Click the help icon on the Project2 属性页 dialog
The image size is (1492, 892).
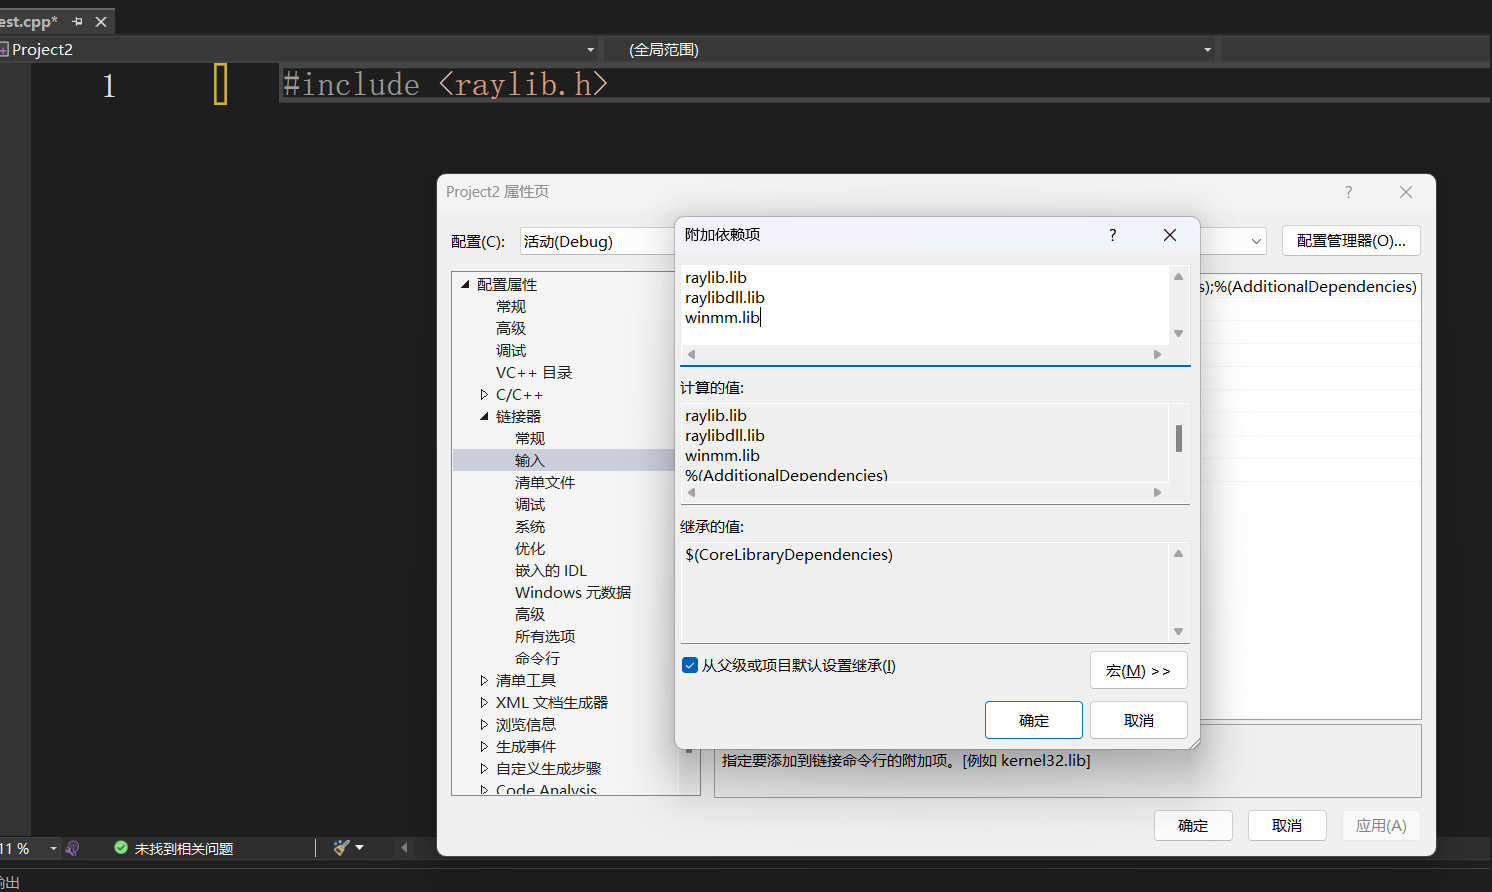click(x=1348, y=191)
